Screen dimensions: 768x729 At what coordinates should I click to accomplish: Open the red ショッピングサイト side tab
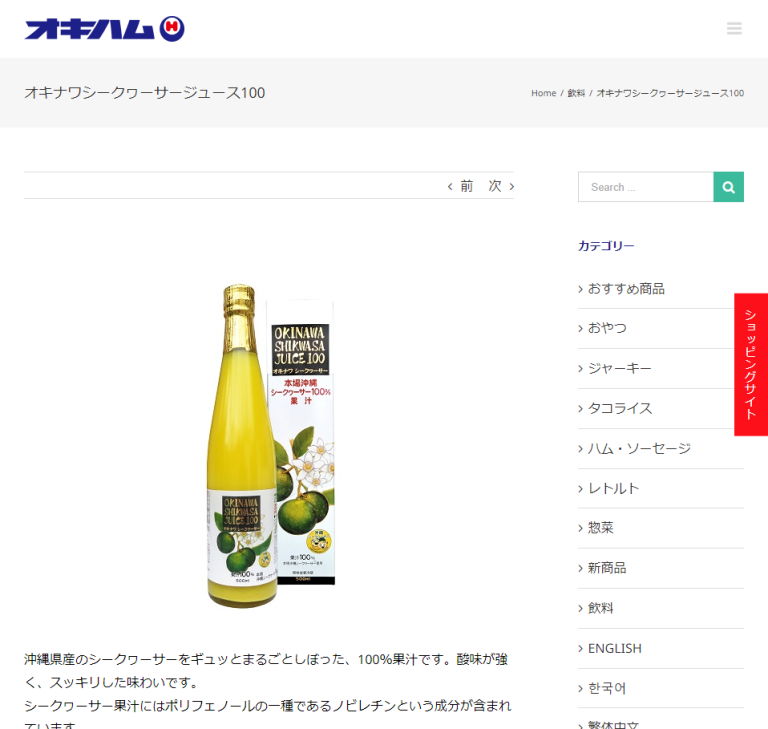tap(751, 364)
